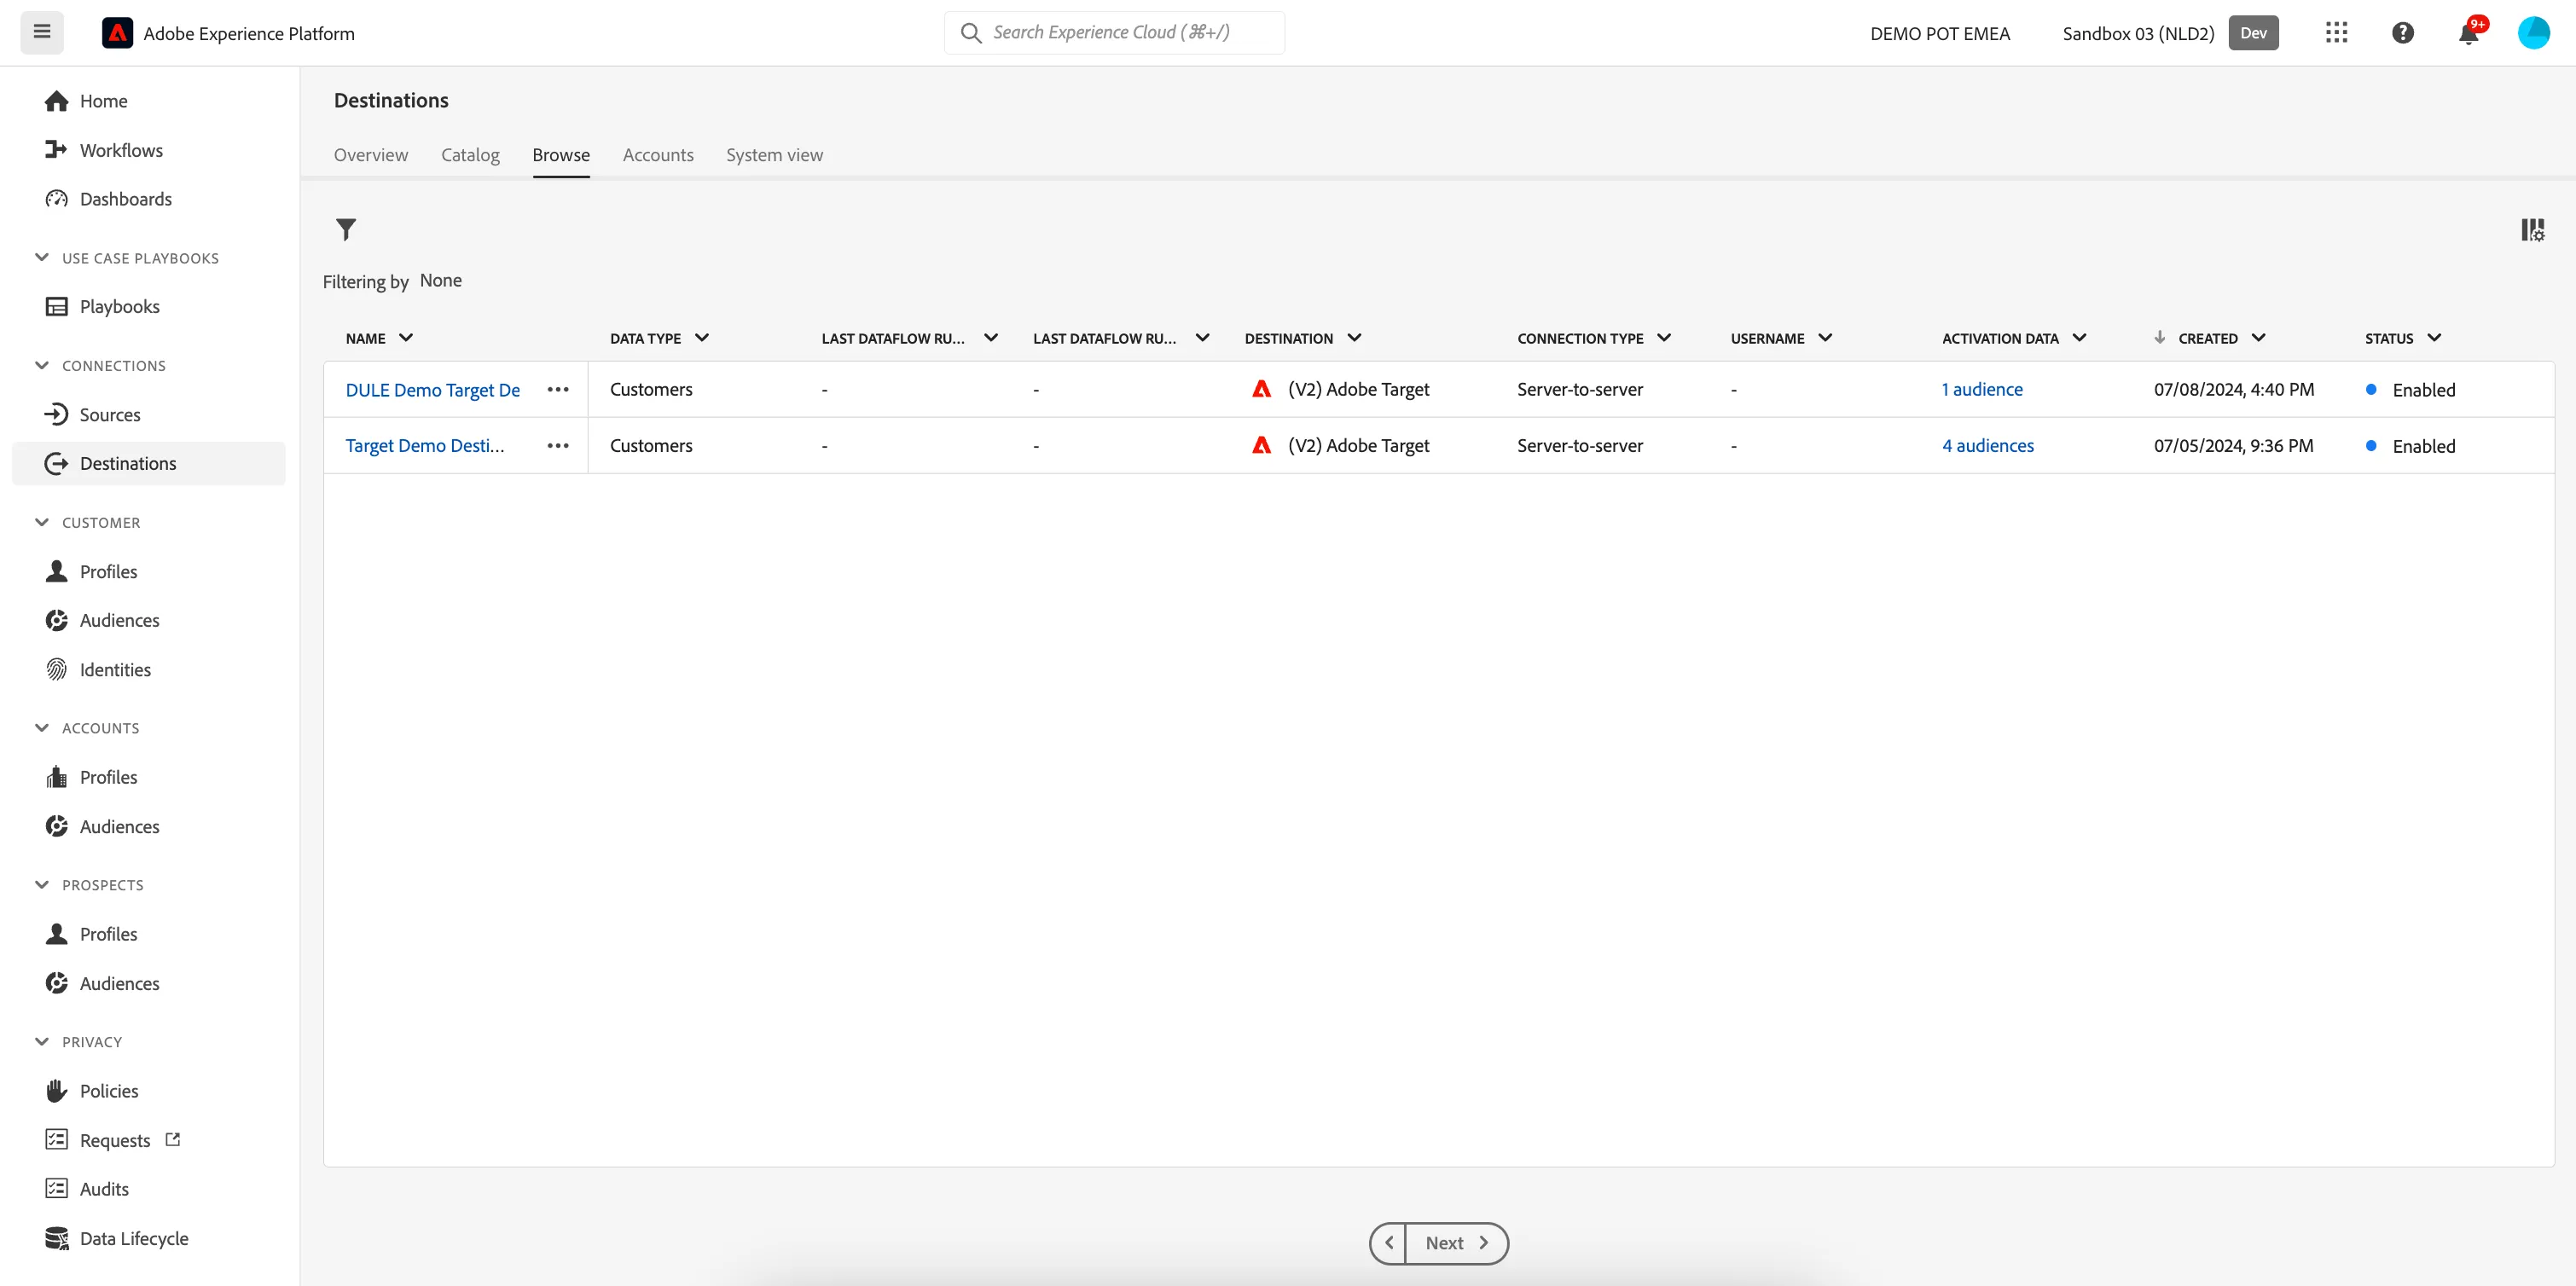Open Target Demo Desti... destination
Image resolution: width=2576 pixels, height=1286 pixels.
coord(425,446)
